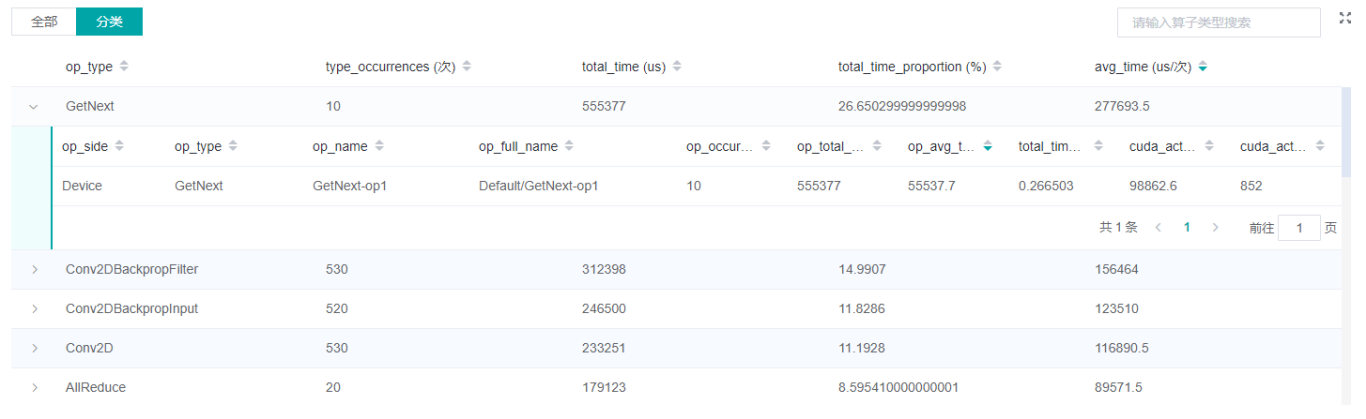This screenshot has height=419, width=1366.
Task: Sort nested table by op_side
Action: click(x=120, y=146)
